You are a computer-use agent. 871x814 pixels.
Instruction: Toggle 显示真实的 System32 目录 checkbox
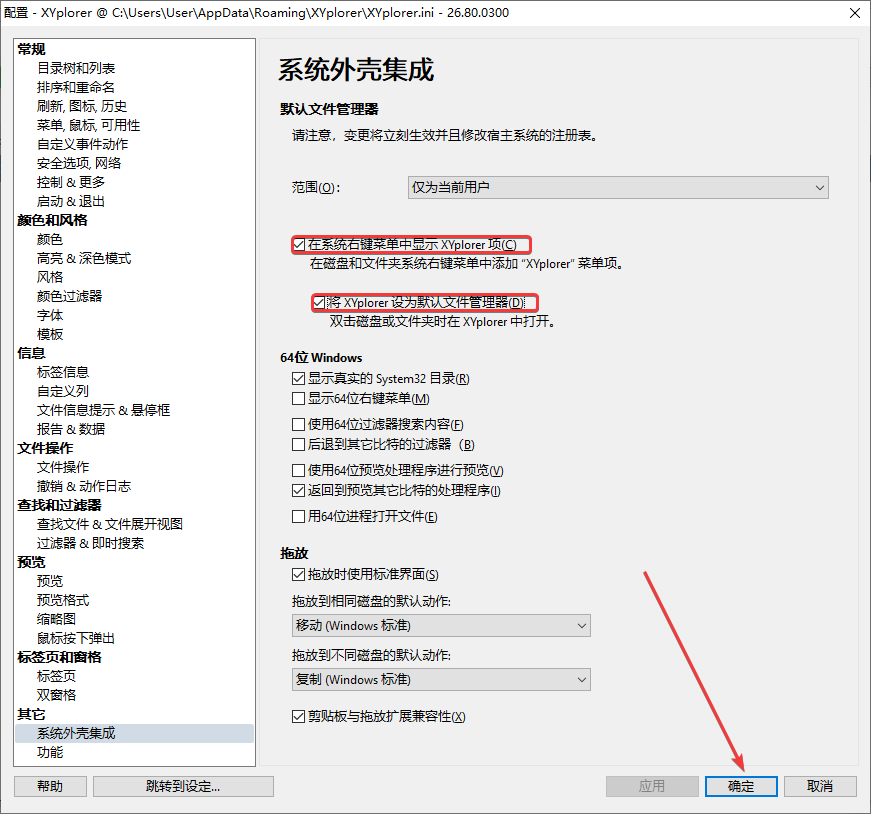click(x=298, y=378)
